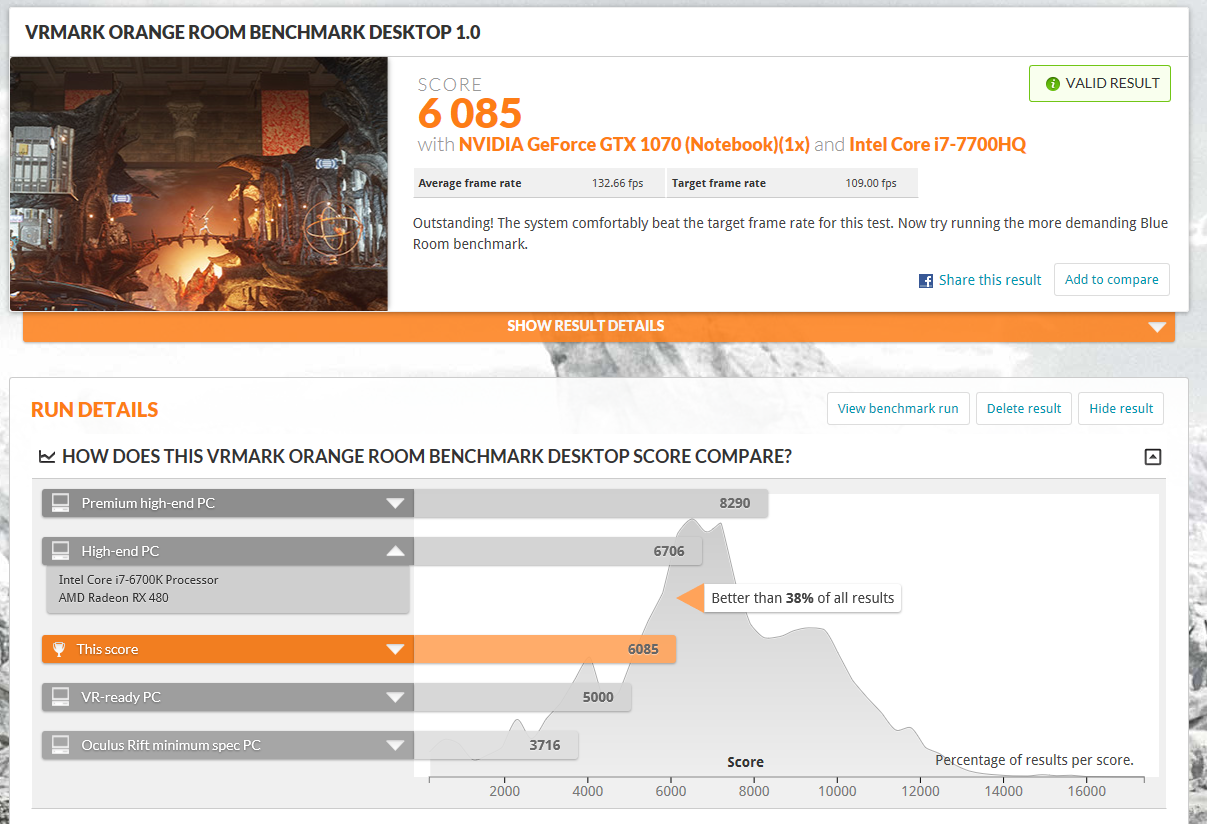Collapse the High-end PC row arrow

(x=396, y=551)
